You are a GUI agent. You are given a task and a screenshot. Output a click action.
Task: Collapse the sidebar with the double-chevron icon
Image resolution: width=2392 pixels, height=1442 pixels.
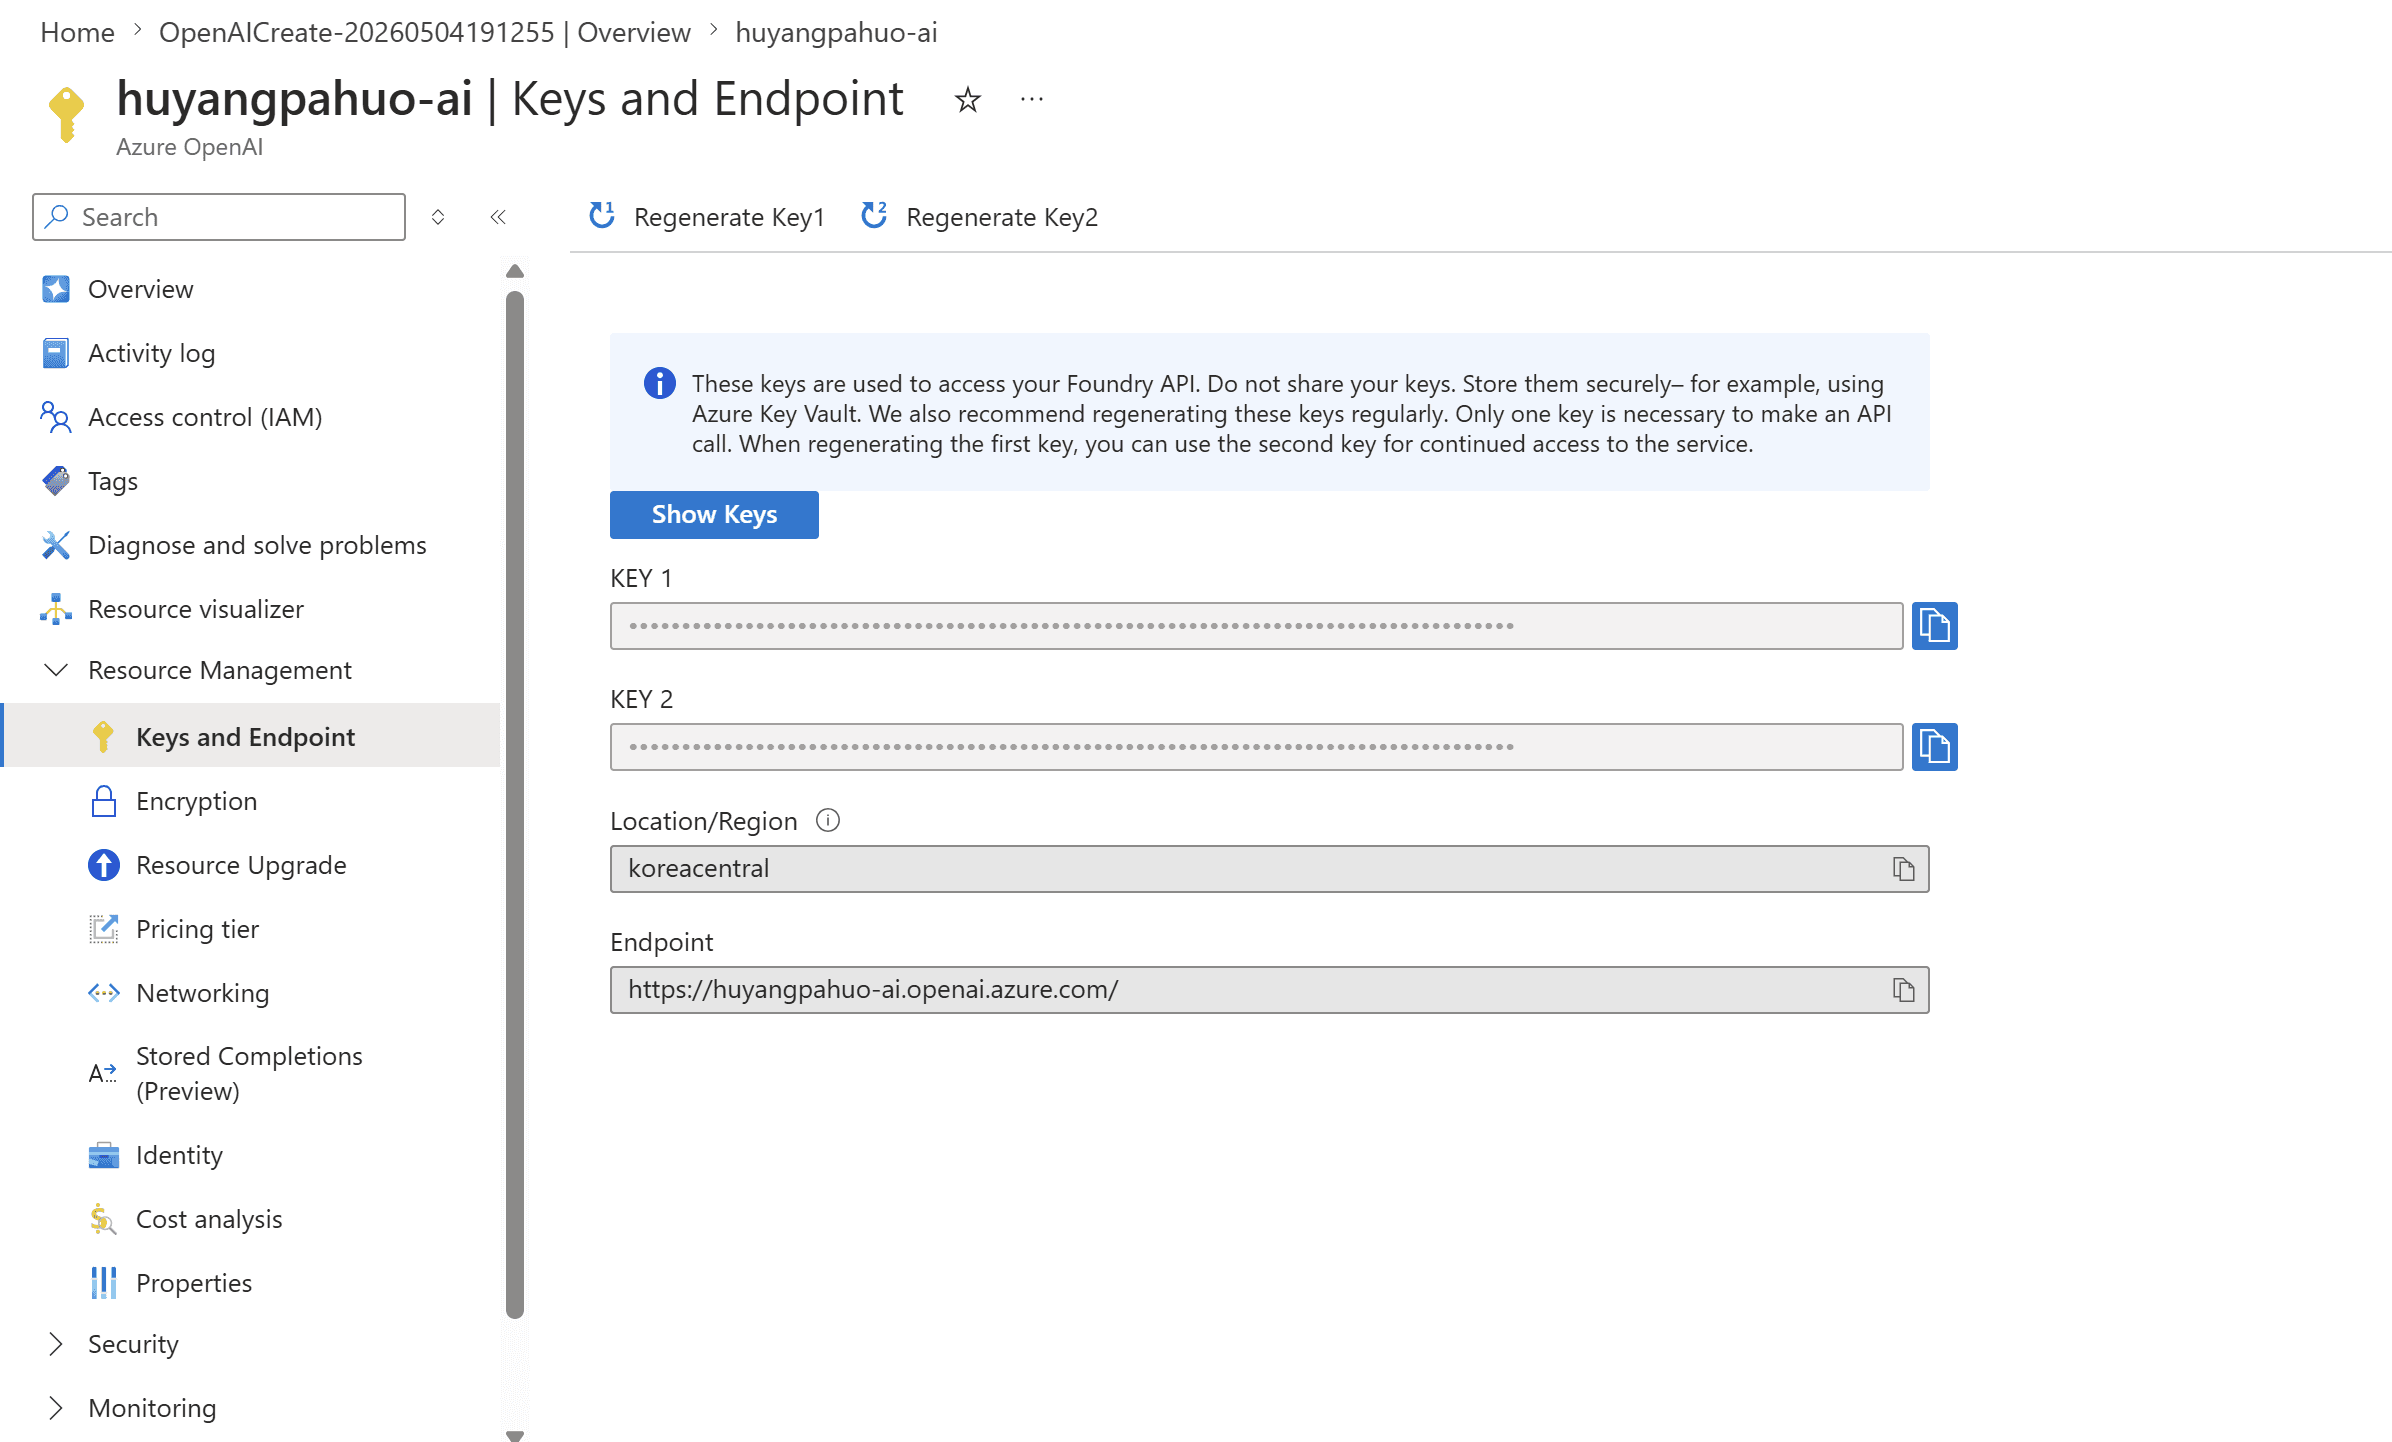498,217
